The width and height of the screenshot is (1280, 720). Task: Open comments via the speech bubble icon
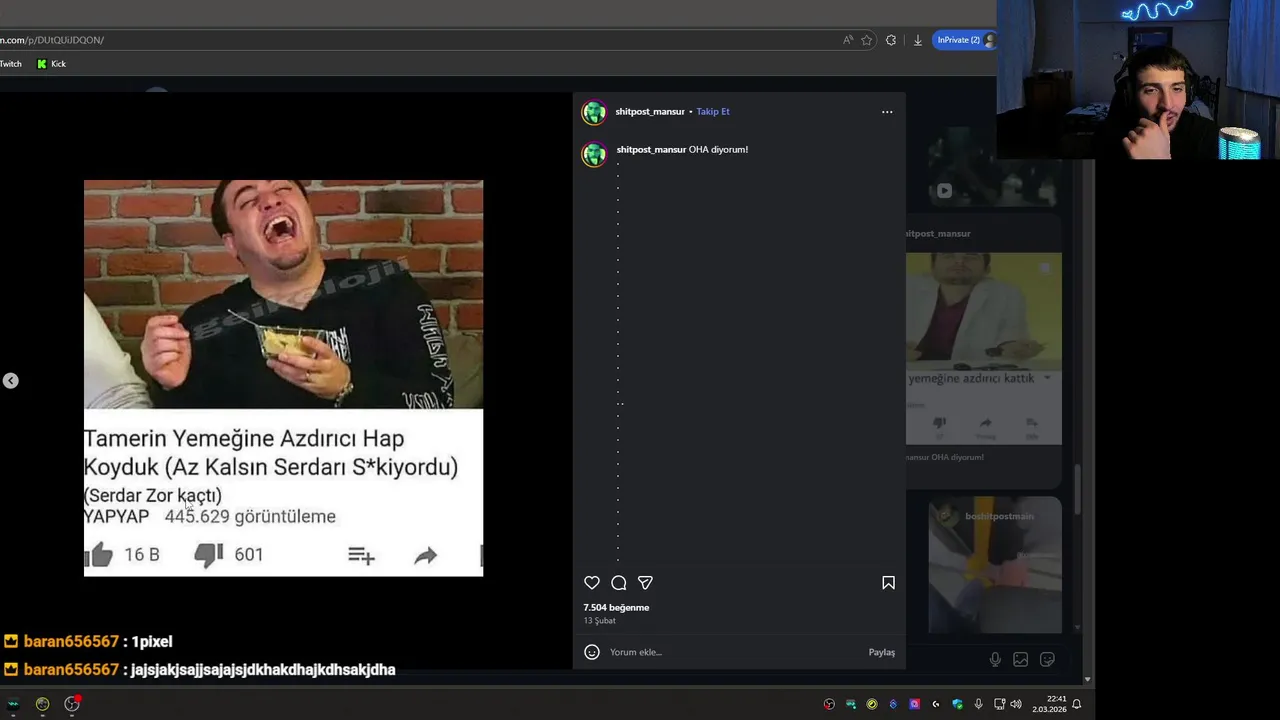[x=619, y=583]
